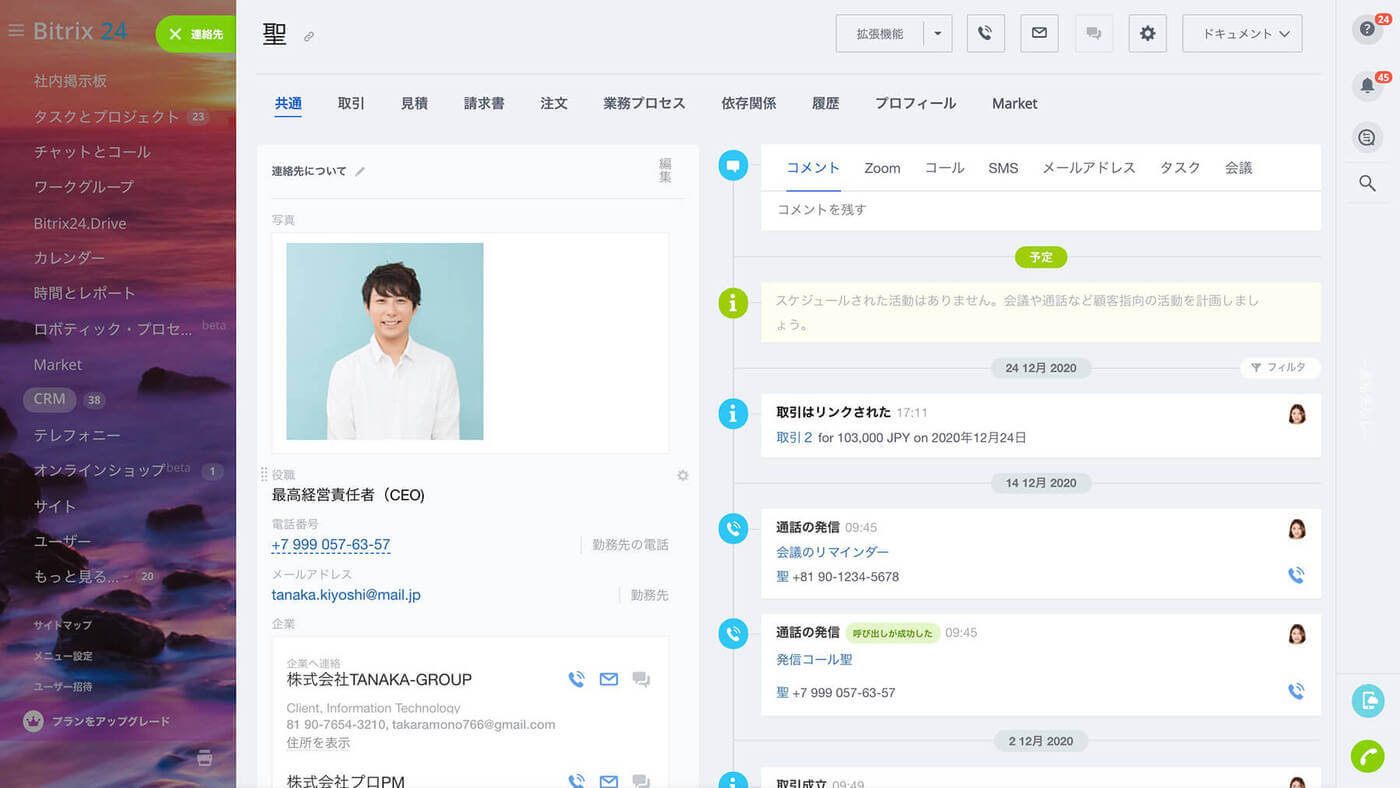Viewport: 1400px width, 788px height.
Task: Click プランをアップグレード in sidebar
Action: (110, 721)
